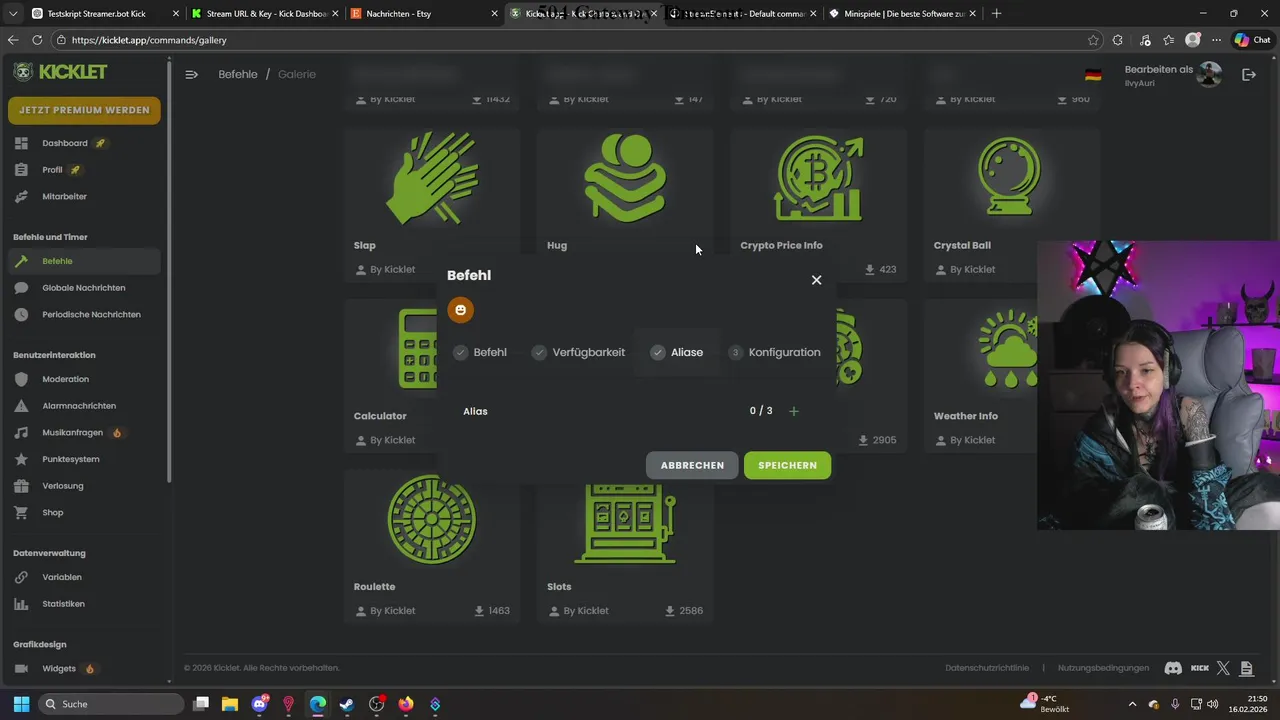Viewport: 1280px width, 720px height.
Task: Open the Konfiguration step tab
Action: pos(775,352)
